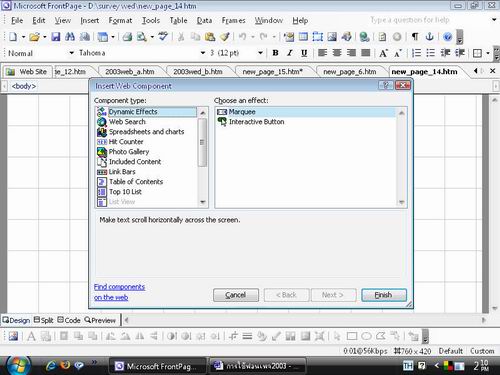500x375 pixels.
Task: Open the File menu
Action: pyautogui.click(x=17, y=21)
